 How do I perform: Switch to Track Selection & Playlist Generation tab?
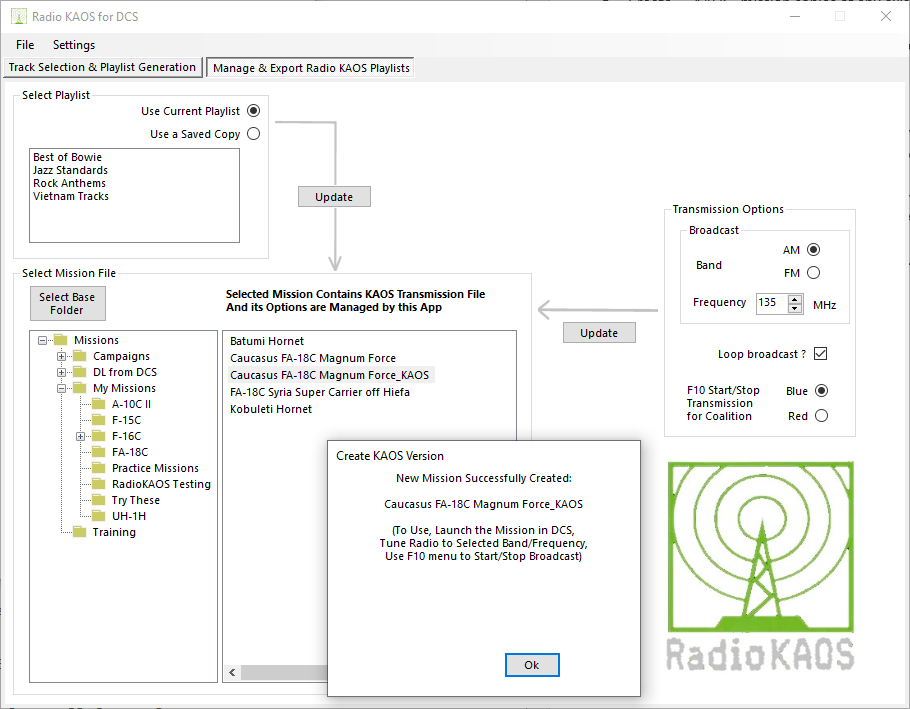(102, 67)
